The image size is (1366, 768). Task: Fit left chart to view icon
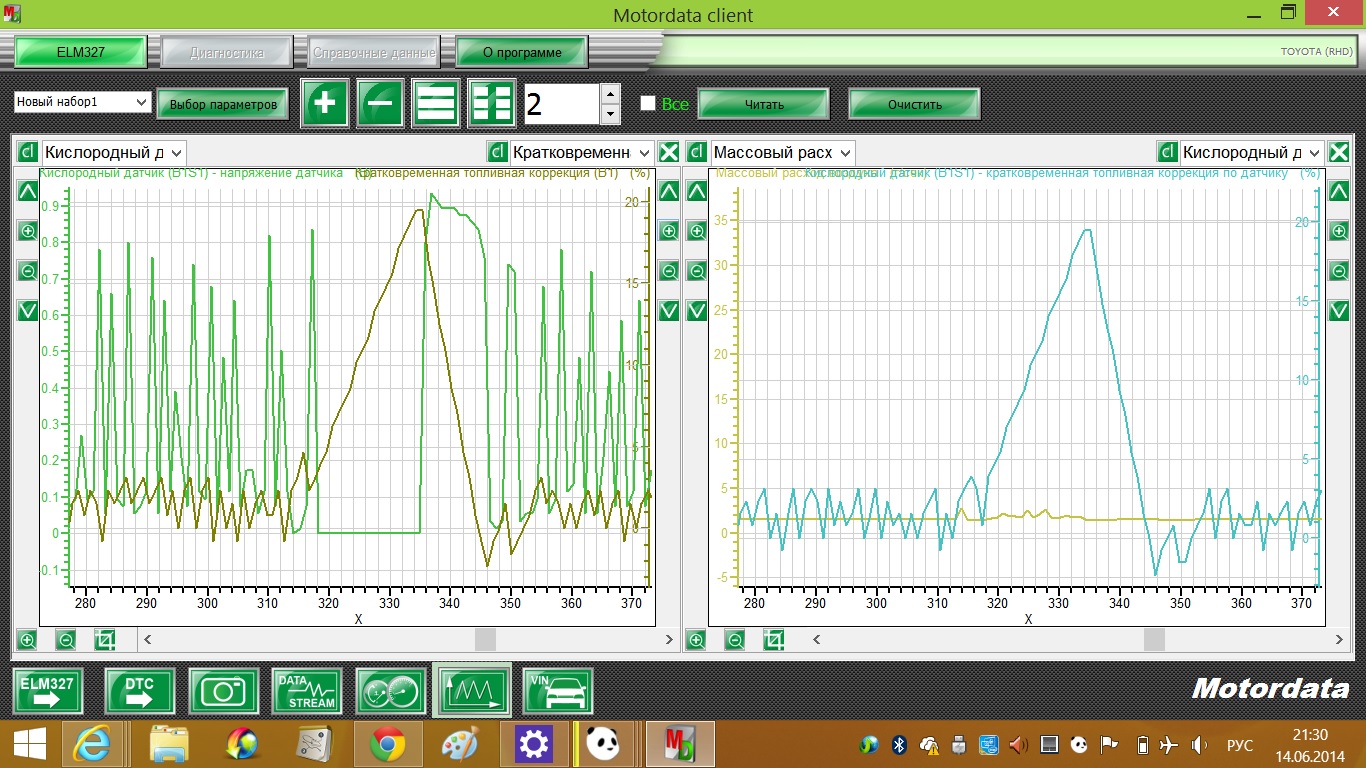[x=105, y=639]
